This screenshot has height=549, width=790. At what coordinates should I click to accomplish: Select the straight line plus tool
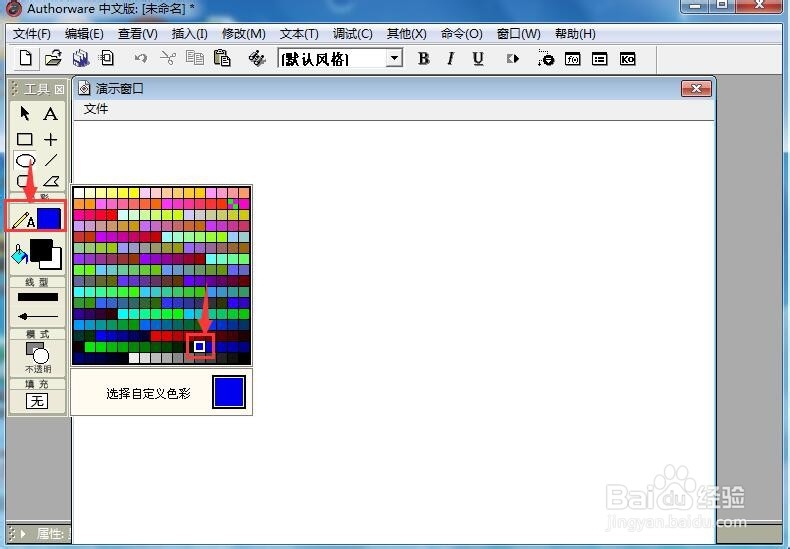click(x=50, y=139)
